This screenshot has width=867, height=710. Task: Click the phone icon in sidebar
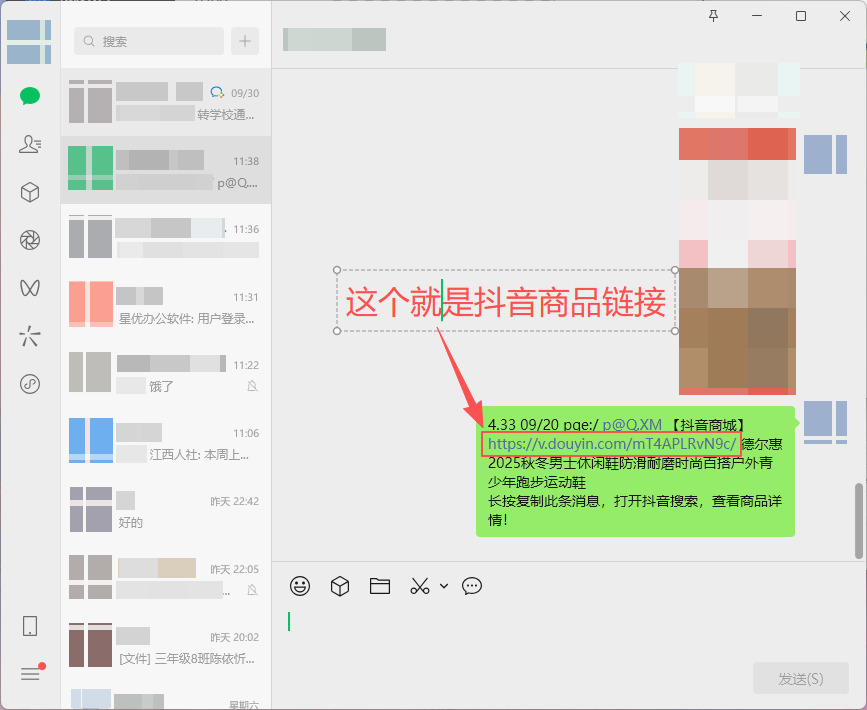tap(30, 627)
